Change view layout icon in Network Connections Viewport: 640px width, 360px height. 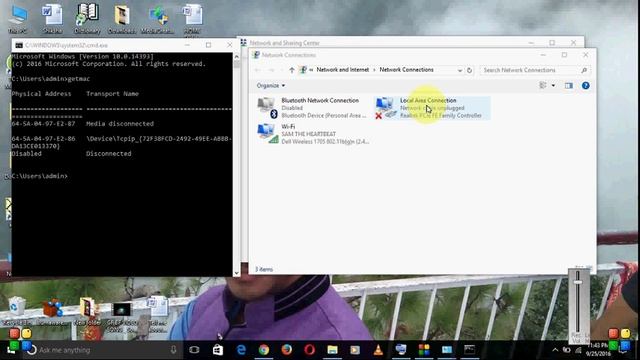[543, 85]
